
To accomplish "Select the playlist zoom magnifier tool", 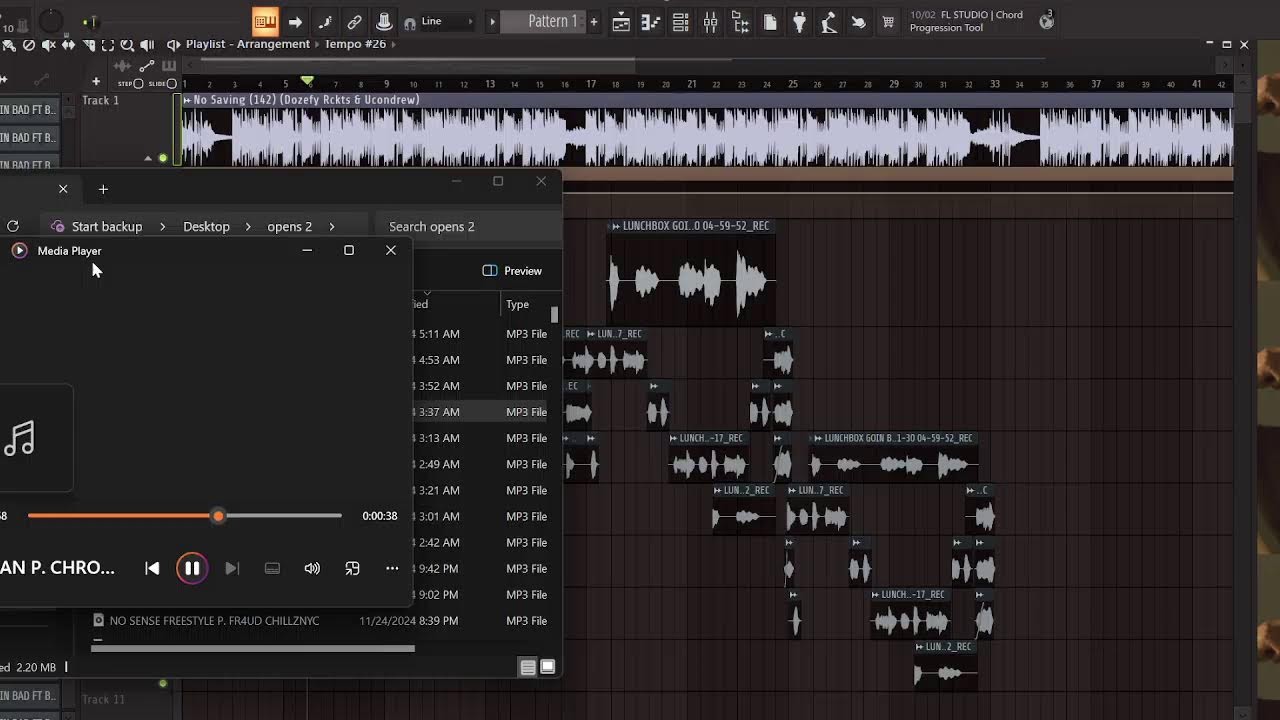I will click(x=127, y=45).
